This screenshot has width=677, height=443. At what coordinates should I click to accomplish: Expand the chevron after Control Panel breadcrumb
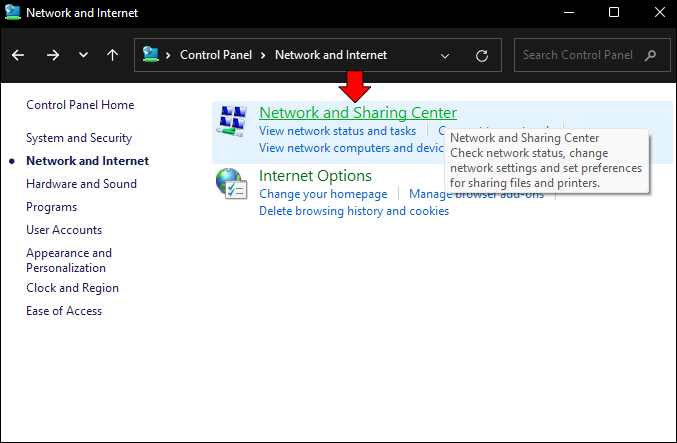pos(263,55)
